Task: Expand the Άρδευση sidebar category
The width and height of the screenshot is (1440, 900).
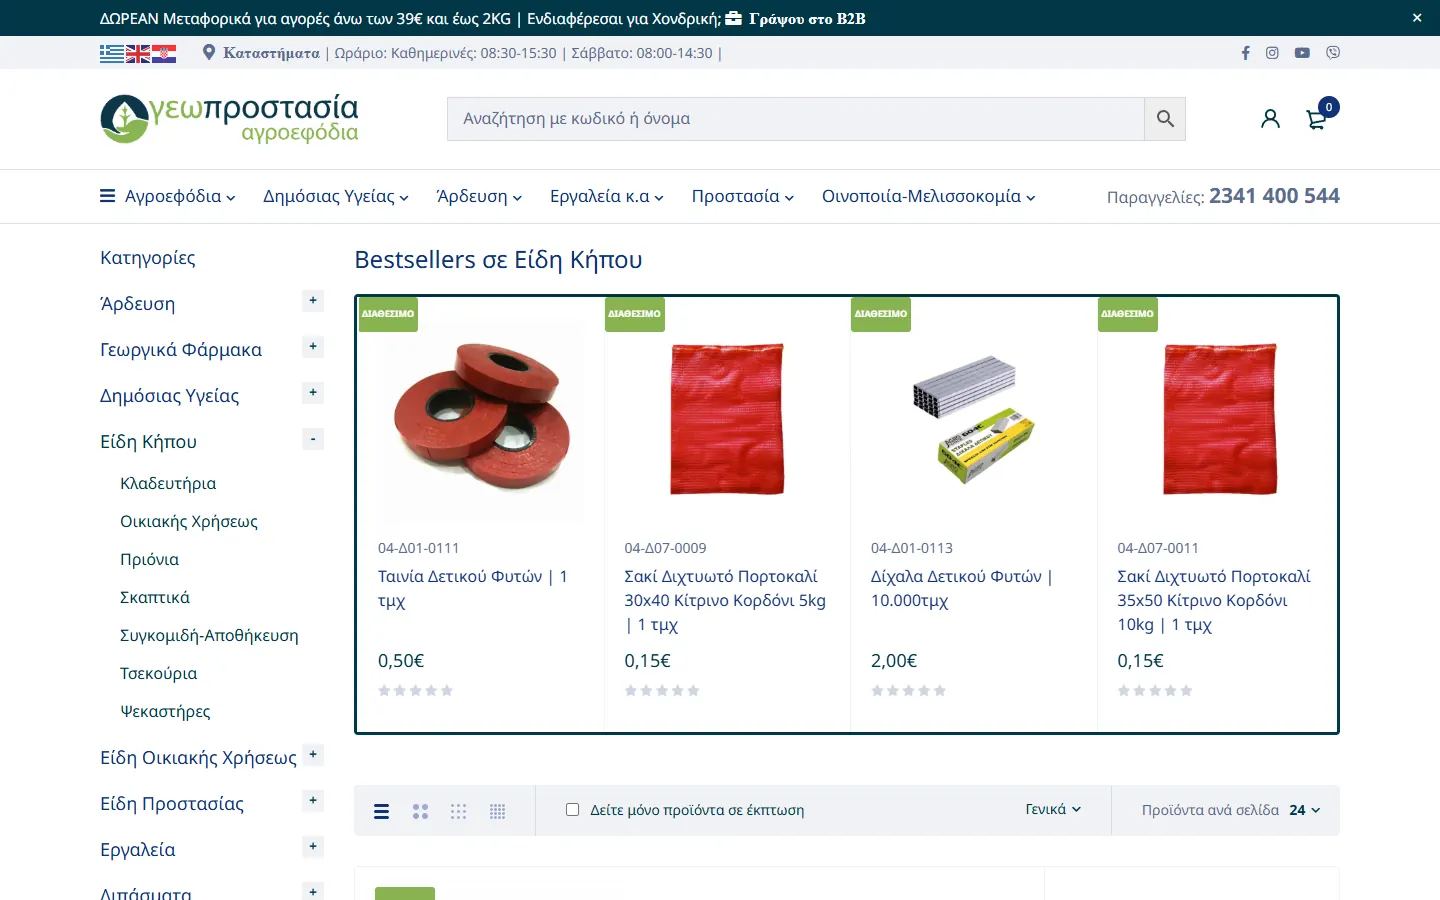Action: click(313, 301)
